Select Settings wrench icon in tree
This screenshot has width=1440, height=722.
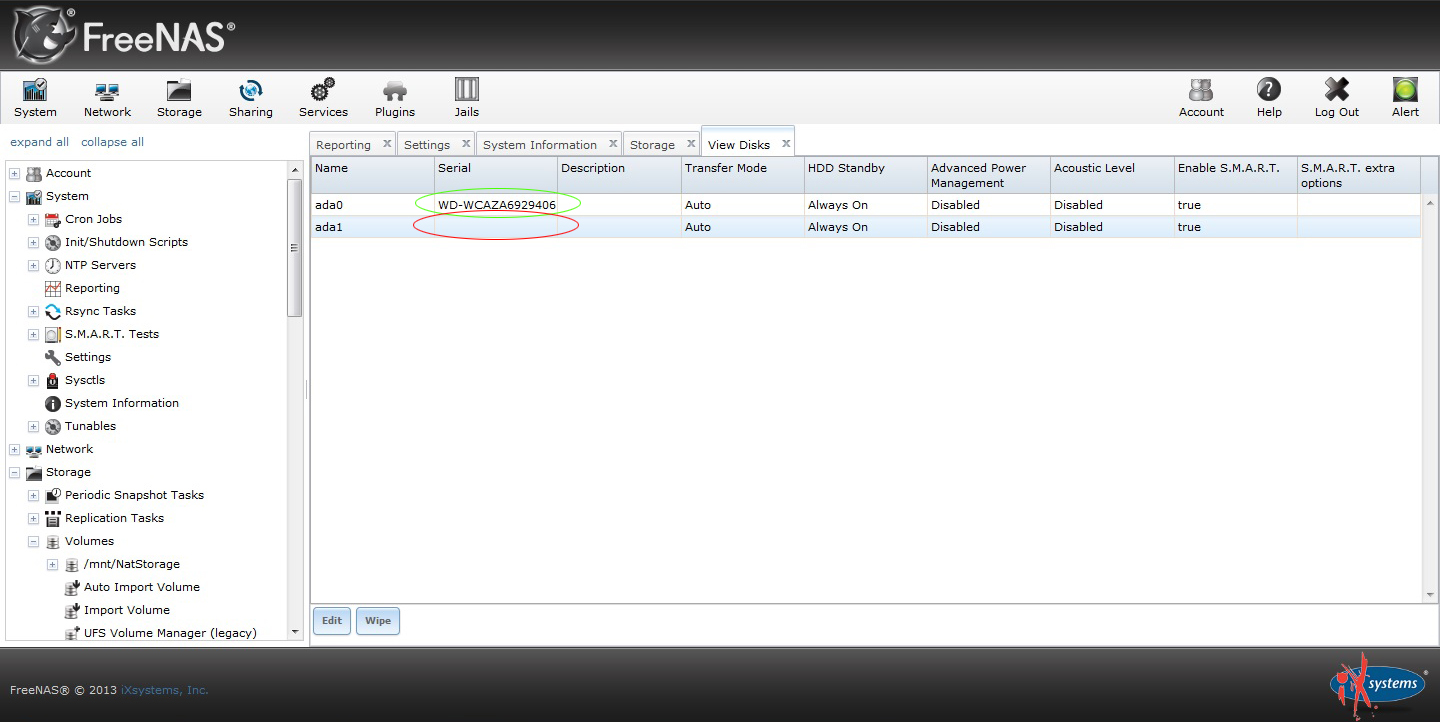click(x=53, y=357)
